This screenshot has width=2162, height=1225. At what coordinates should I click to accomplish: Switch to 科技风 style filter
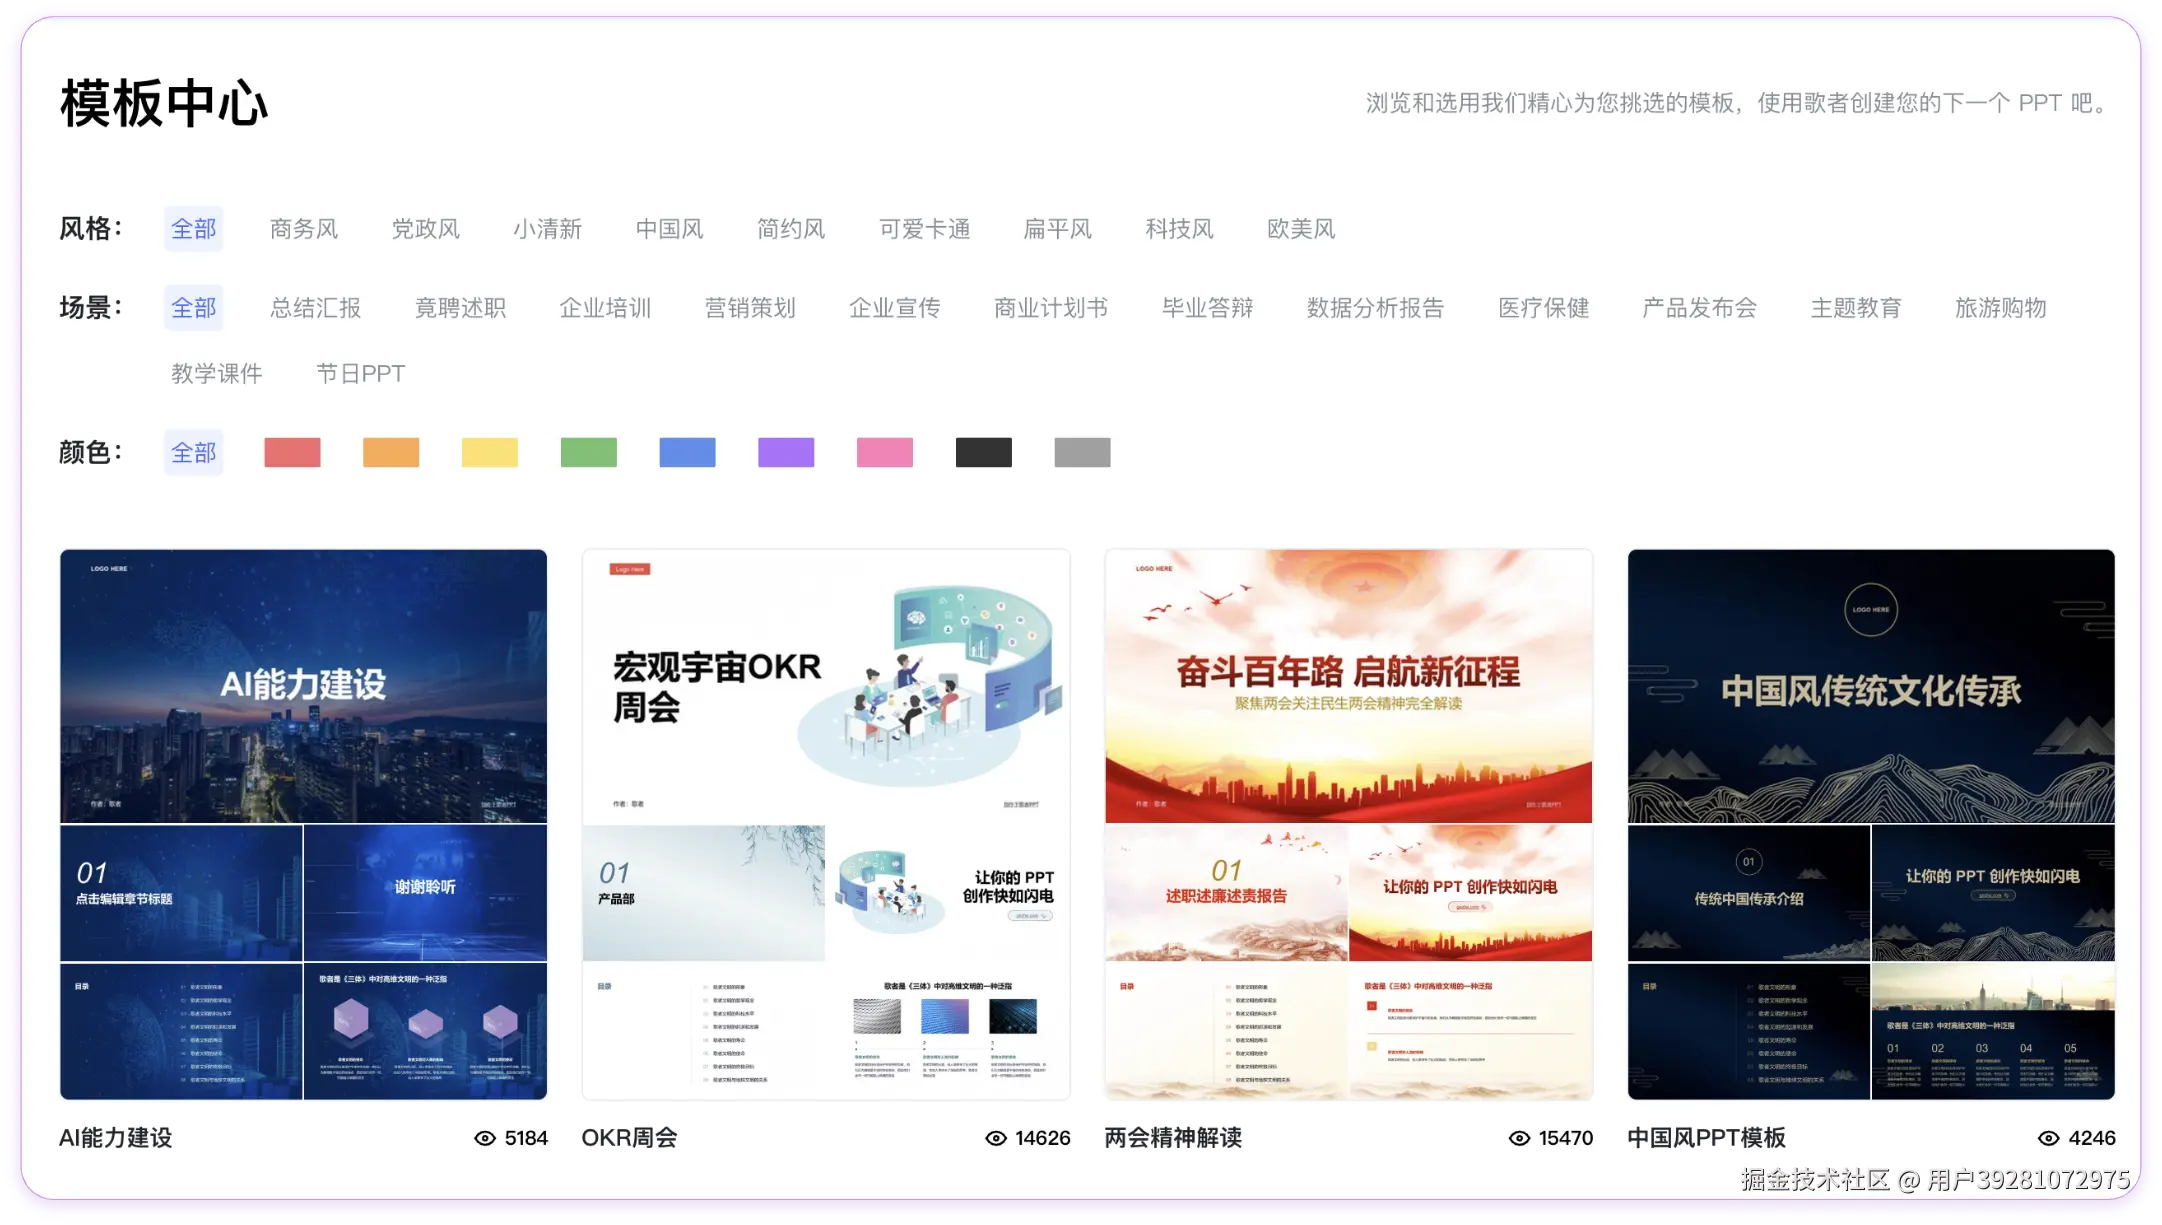[x=1179, y=229]
